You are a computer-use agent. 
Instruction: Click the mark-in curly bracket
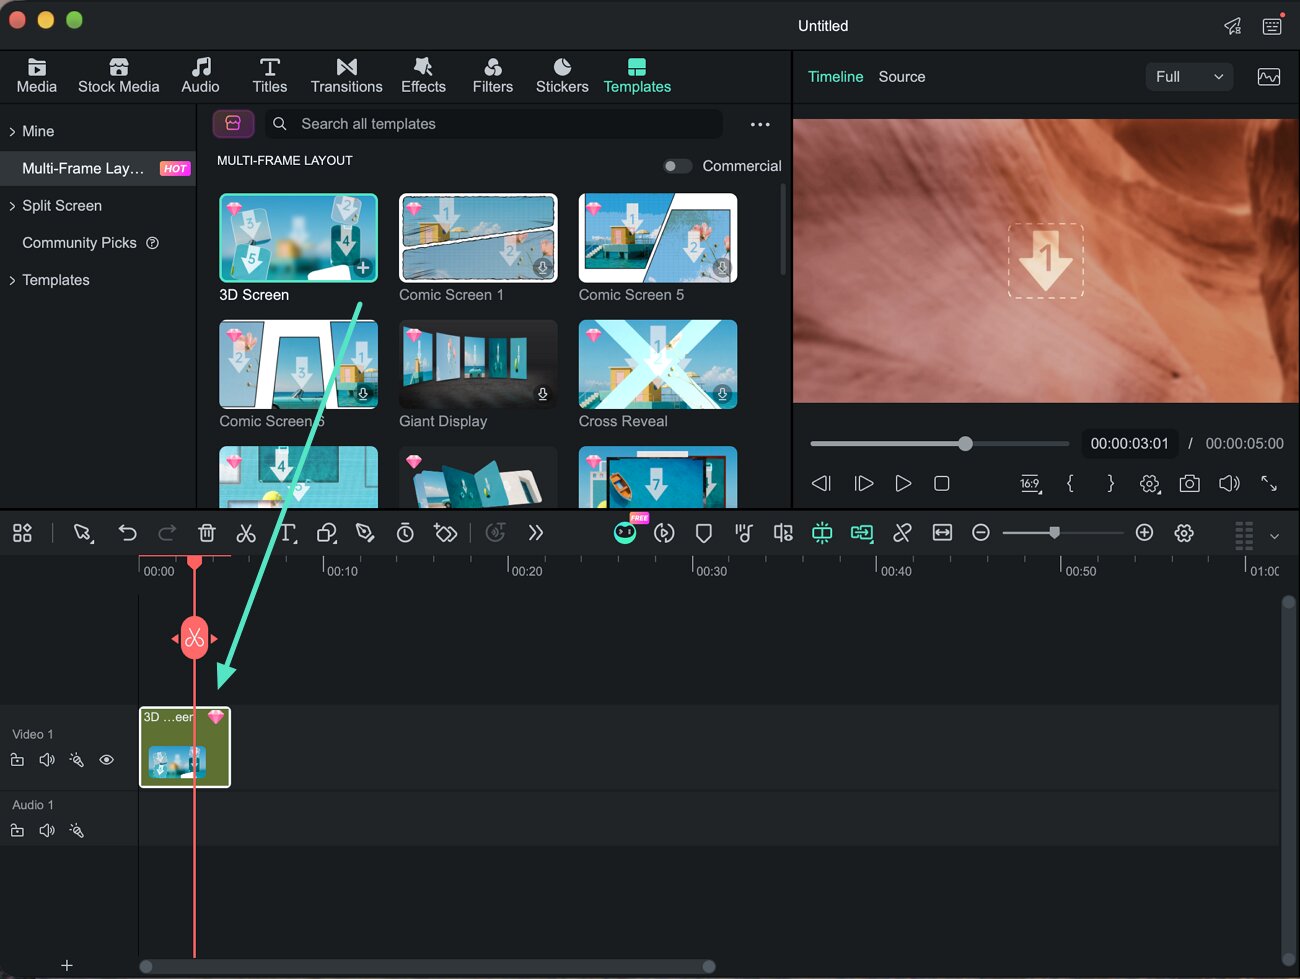pyautogui.click(x=1070, y=483)
